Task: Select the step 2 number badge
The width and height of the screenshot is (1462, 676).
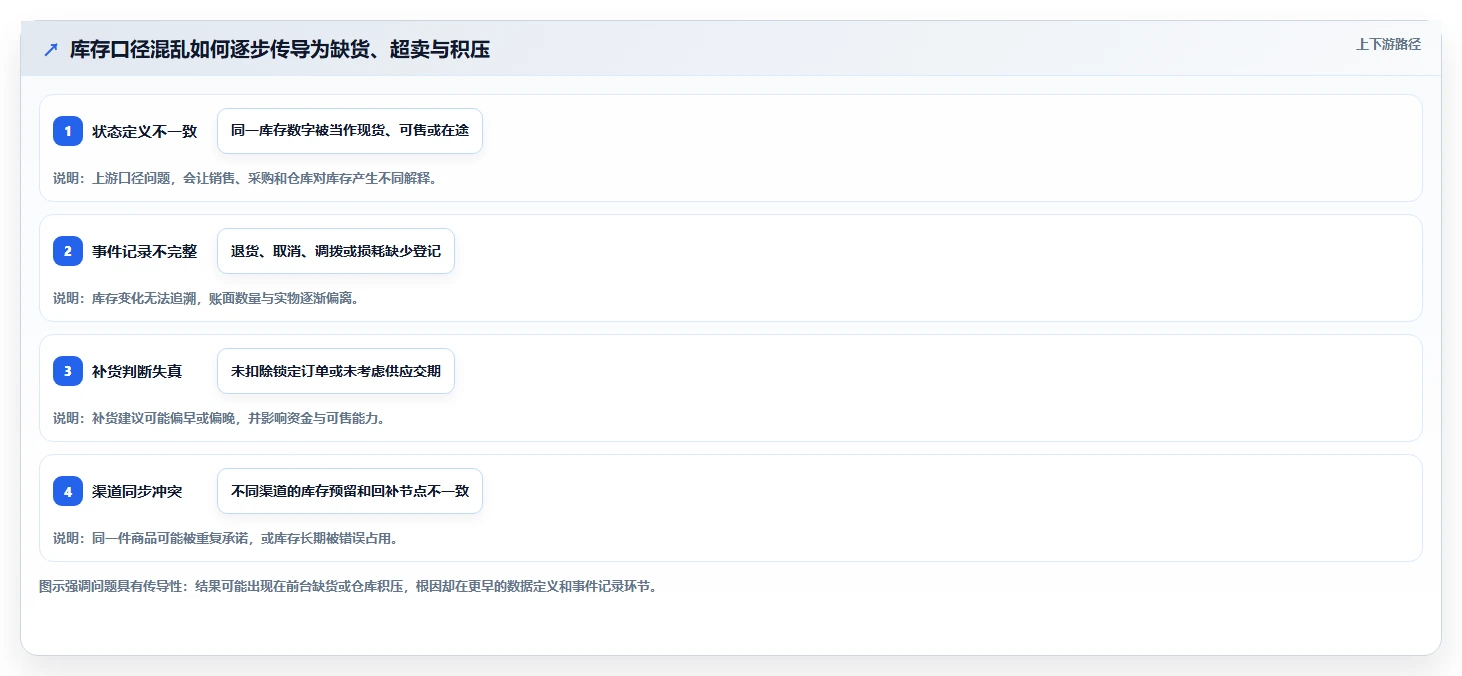Action: [x=68, y=251]
